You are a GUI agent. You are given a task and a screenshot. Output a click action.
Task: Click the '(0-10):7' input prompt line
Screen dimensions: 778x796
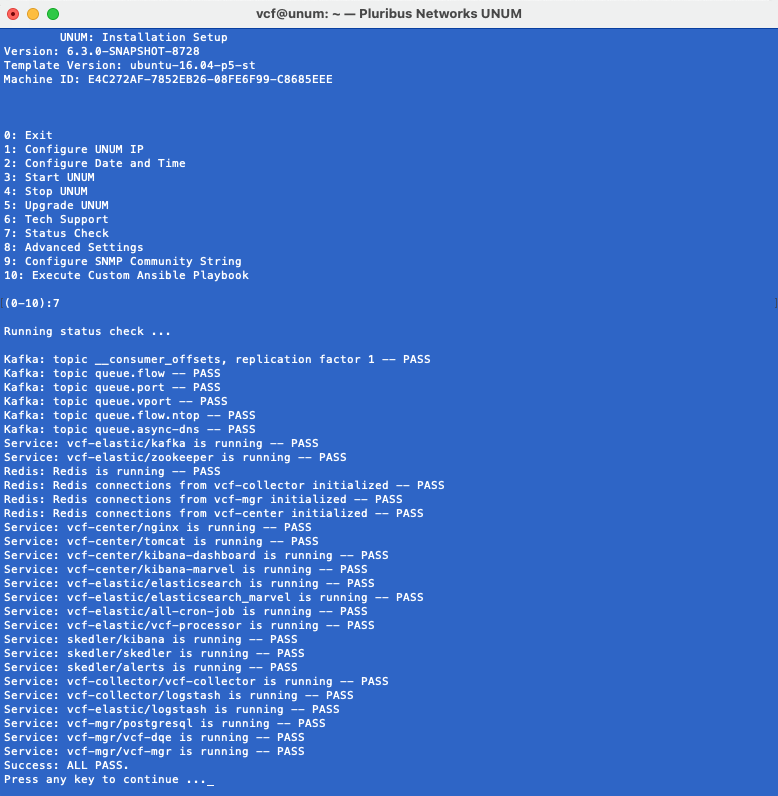31,304
